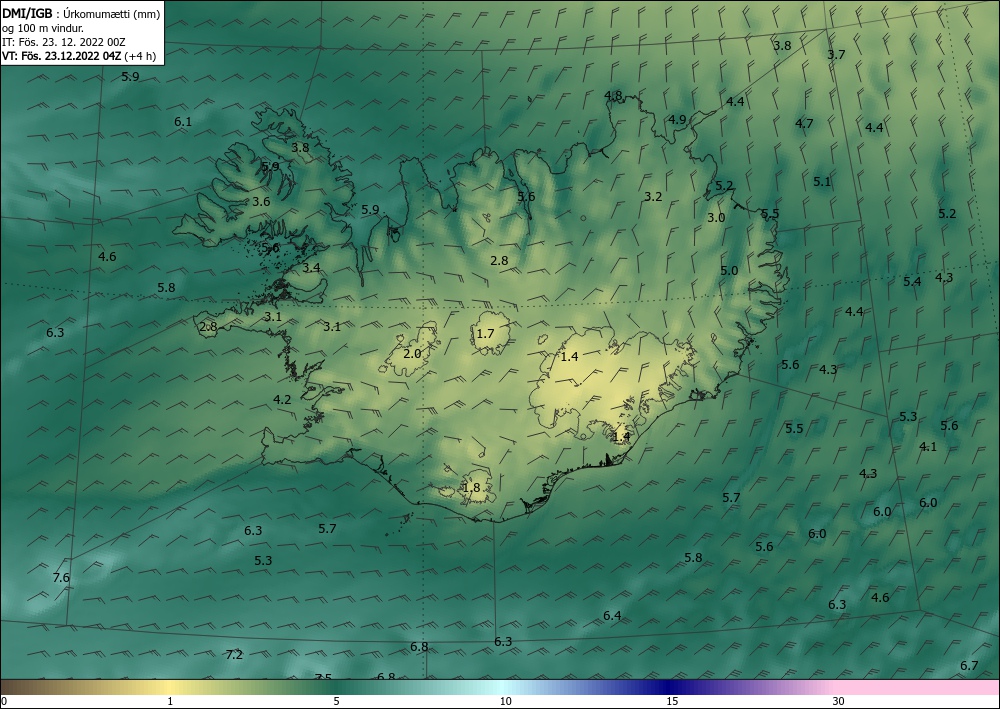Click the color scale label '10'
This screenshot has width=1000, height=709.
(x=505, y=701)
